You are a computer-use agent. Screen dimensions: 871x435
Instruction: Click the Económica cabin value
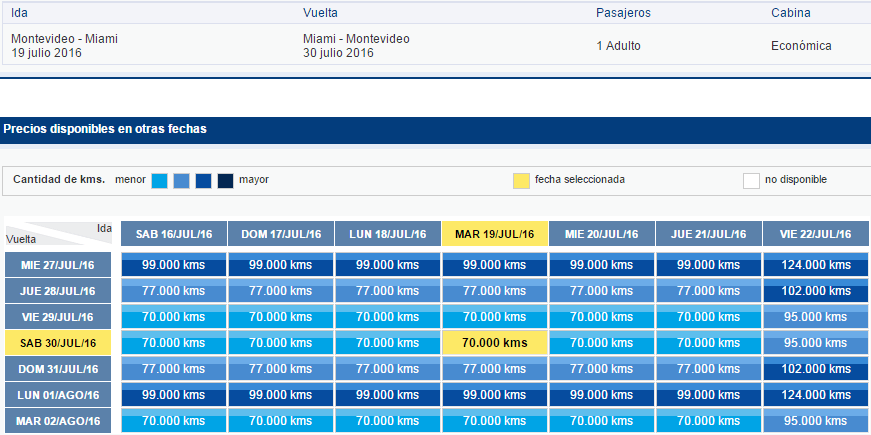pos(801,46)
